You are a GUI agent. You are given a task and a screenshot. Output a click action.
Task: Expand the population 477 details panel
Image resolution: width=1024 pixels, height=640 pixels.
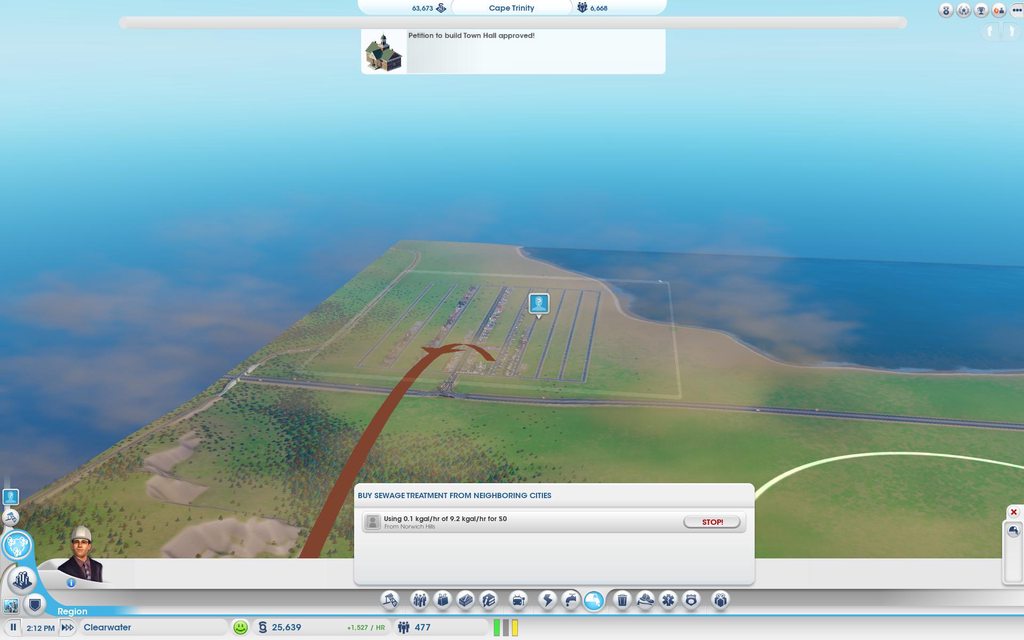pos(420,628)
